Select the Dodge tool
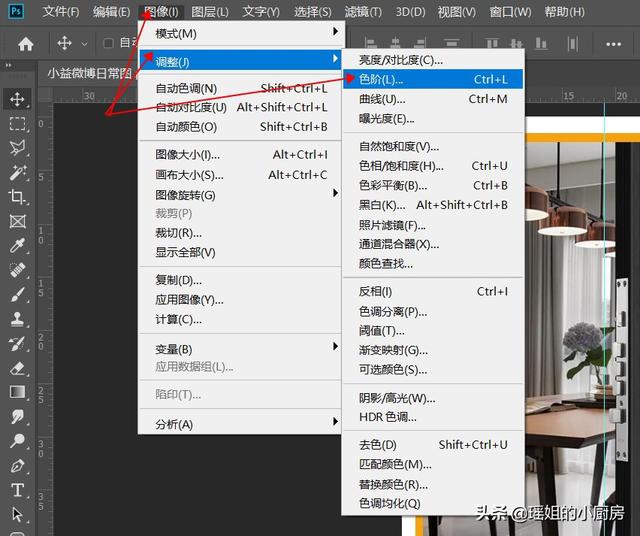Viewport: 640px width, 536px height. 17,441
